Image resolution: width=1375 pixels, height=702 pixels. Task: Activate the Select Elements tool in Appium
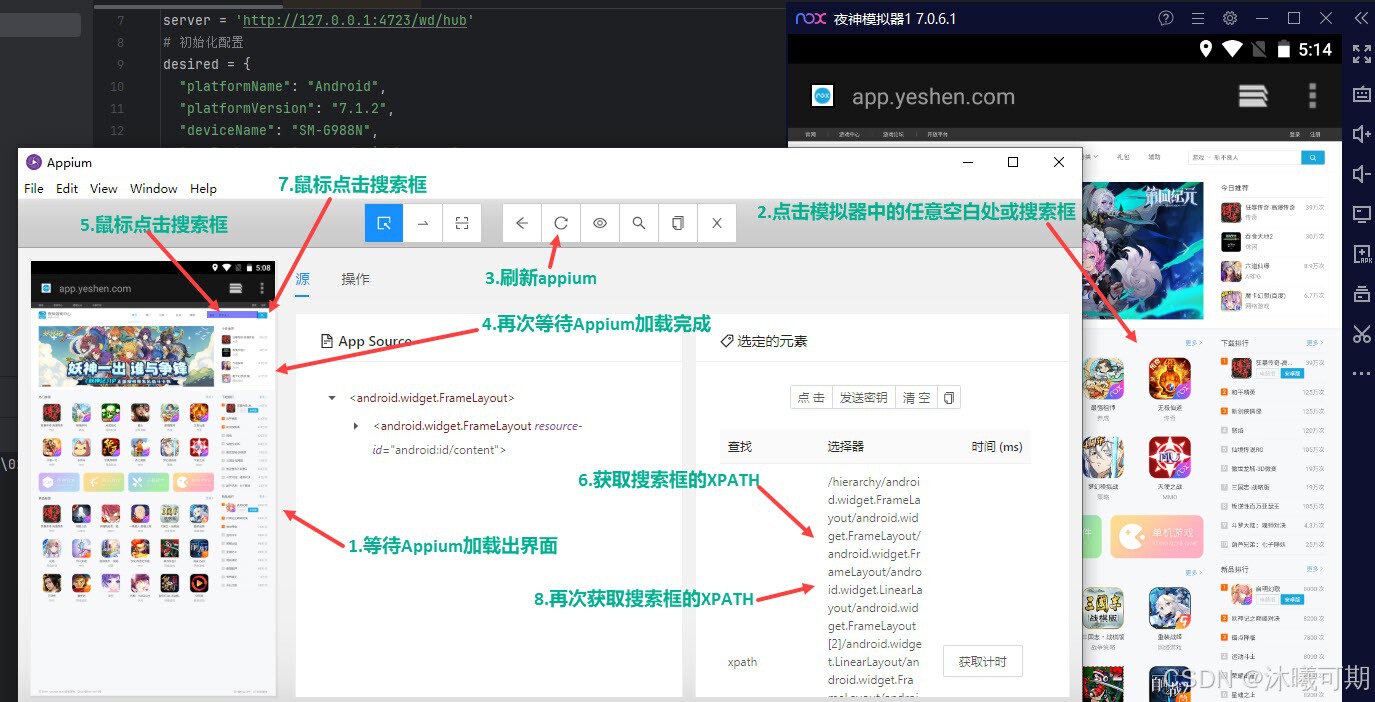click(x=384, y=223)
